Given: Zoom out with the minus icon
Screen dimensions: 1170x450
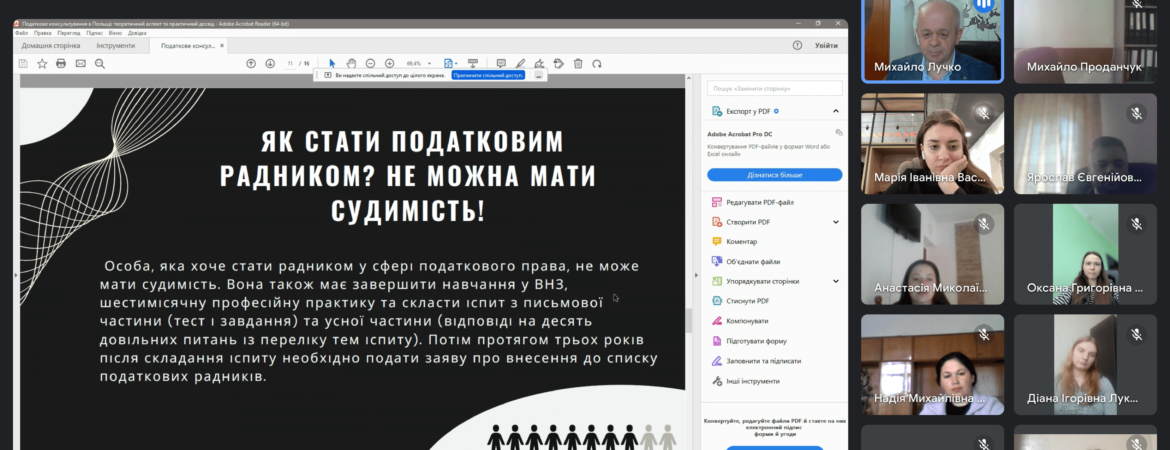Looking at the screenshot, I should click(x=370, y=63).
